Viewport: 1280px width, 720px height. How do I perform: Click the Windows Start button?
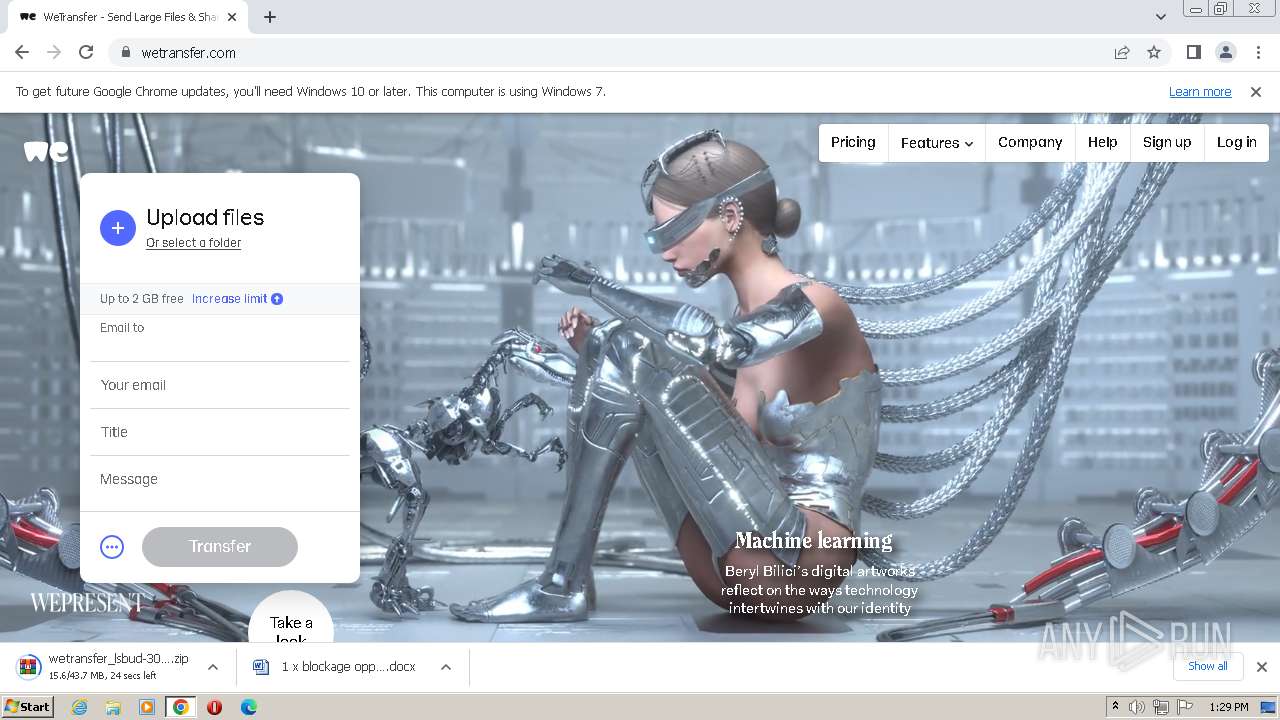click(28, 707)
